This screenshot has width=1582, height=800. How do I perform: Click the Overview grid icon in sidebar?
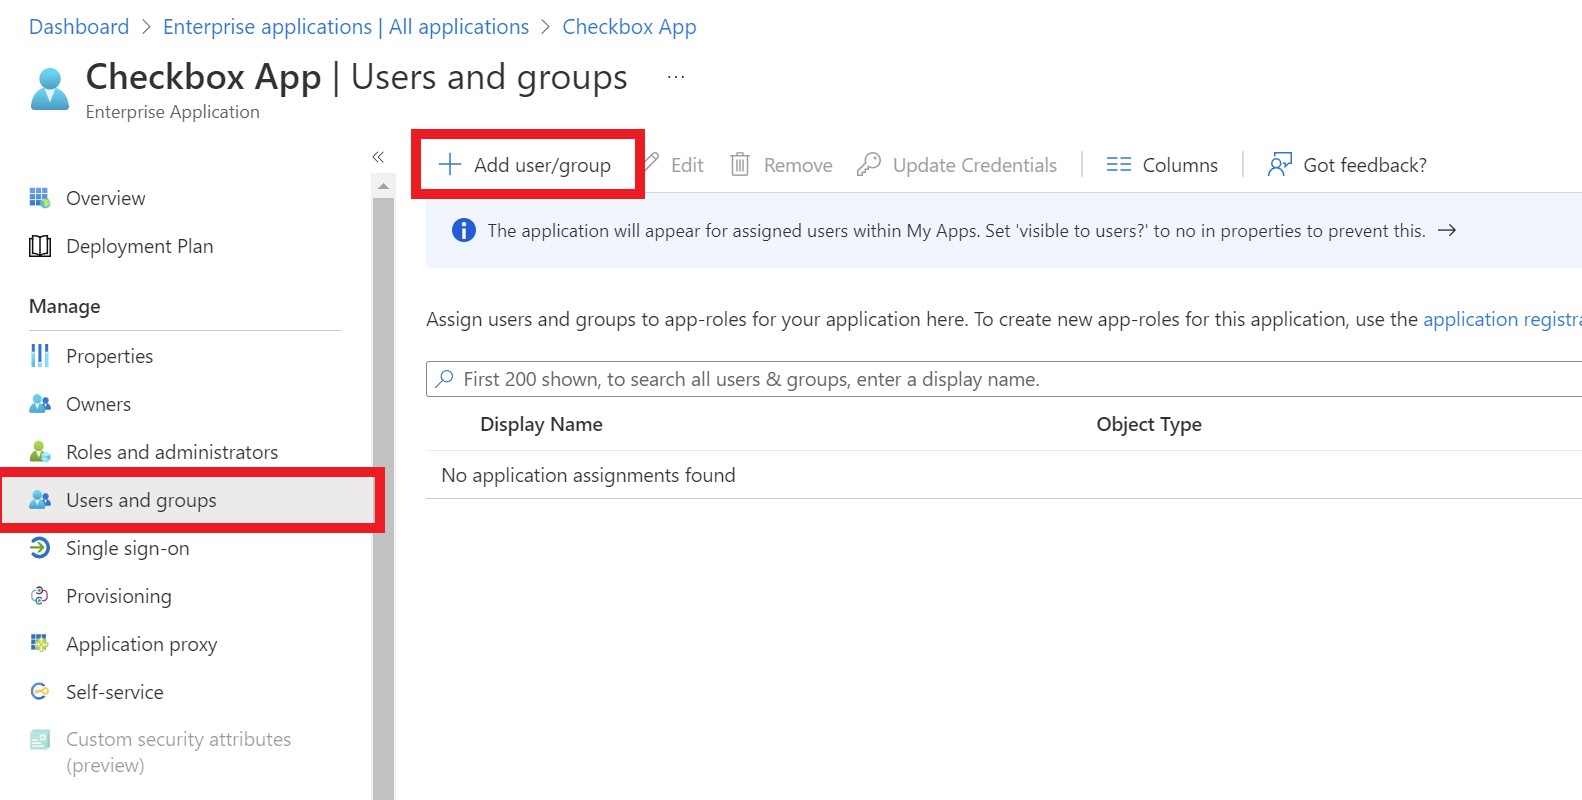click(40, 198)
